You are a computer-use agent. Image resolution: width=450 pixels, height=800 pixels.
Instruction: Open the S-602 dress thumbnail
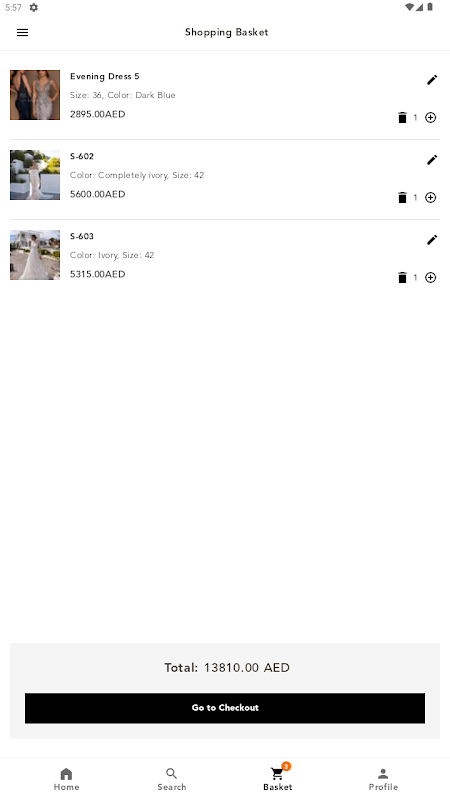(35, 175)
